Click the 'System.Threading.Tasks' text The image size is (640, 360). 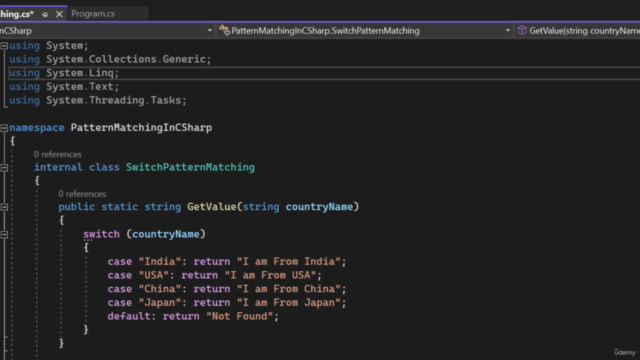coord(113,100)
